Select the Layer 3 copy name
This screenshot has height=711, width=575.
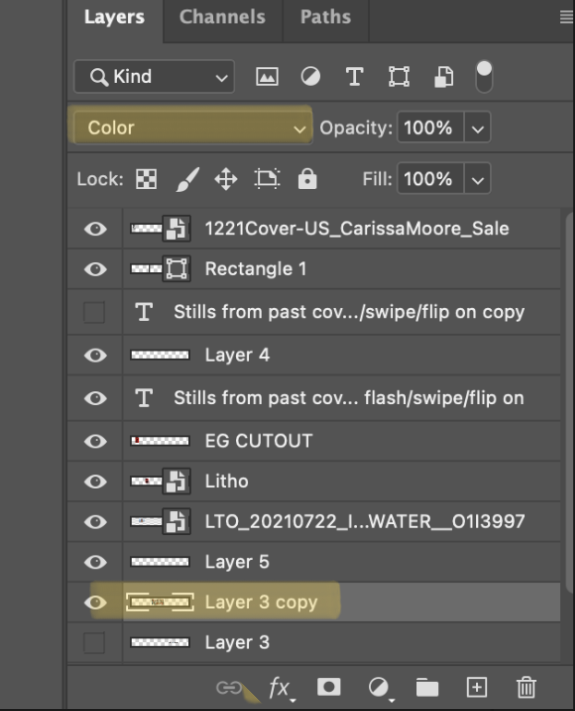point(261,602)
